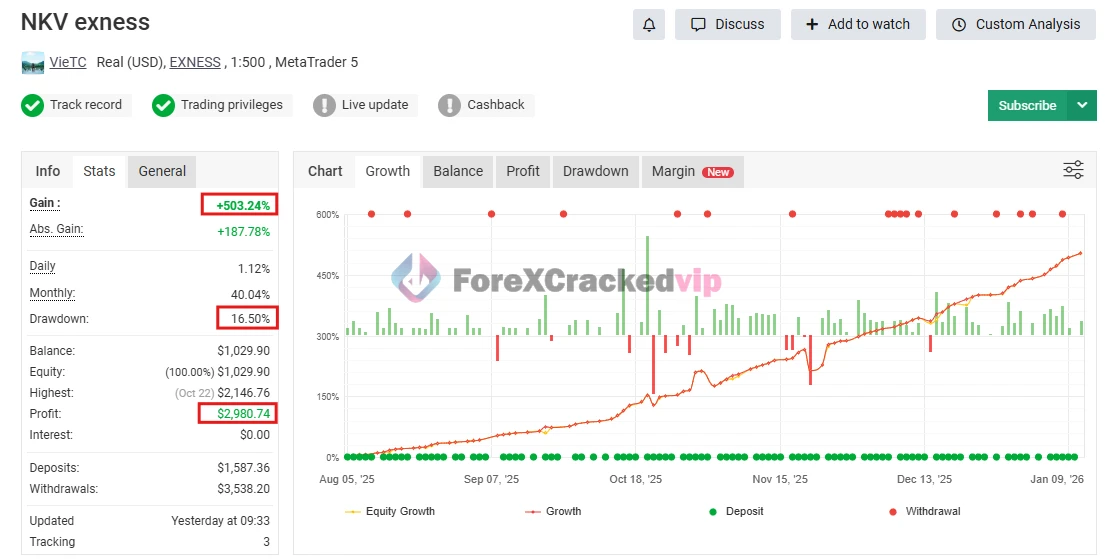Click the Gain label
Viewport: 1113px width, 559px height.
point(45,203)
